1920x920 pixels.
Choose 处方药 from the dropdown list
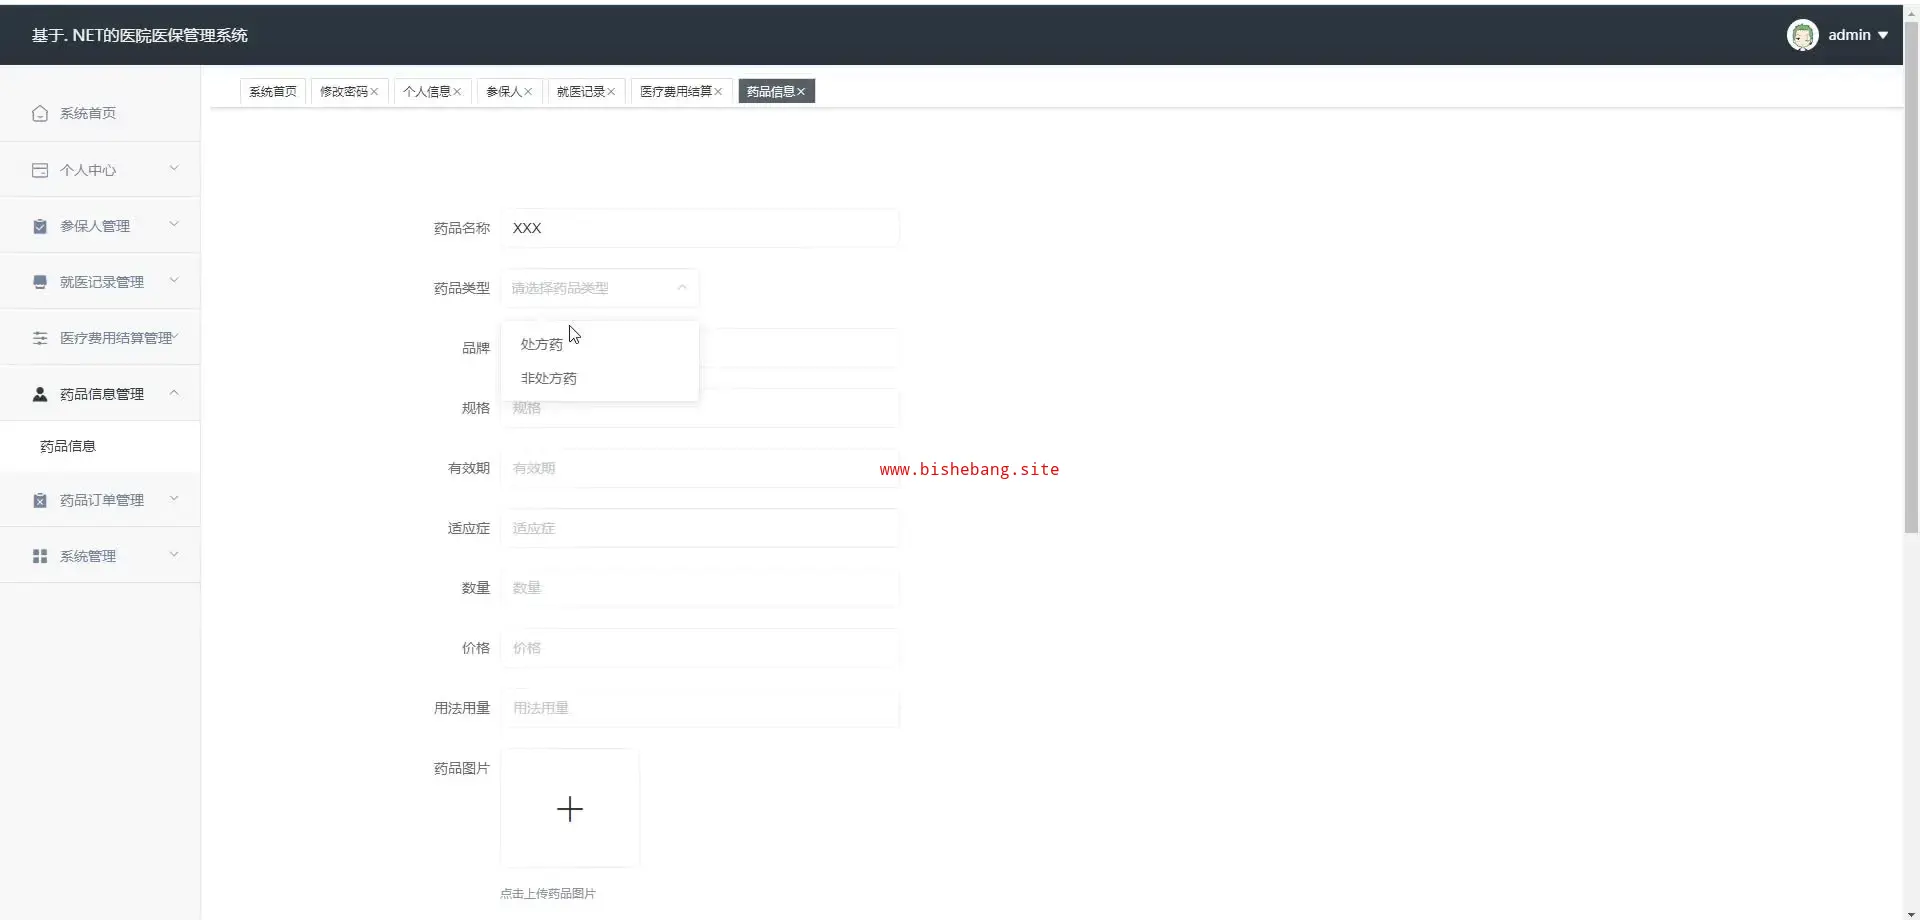click(599, 344)
